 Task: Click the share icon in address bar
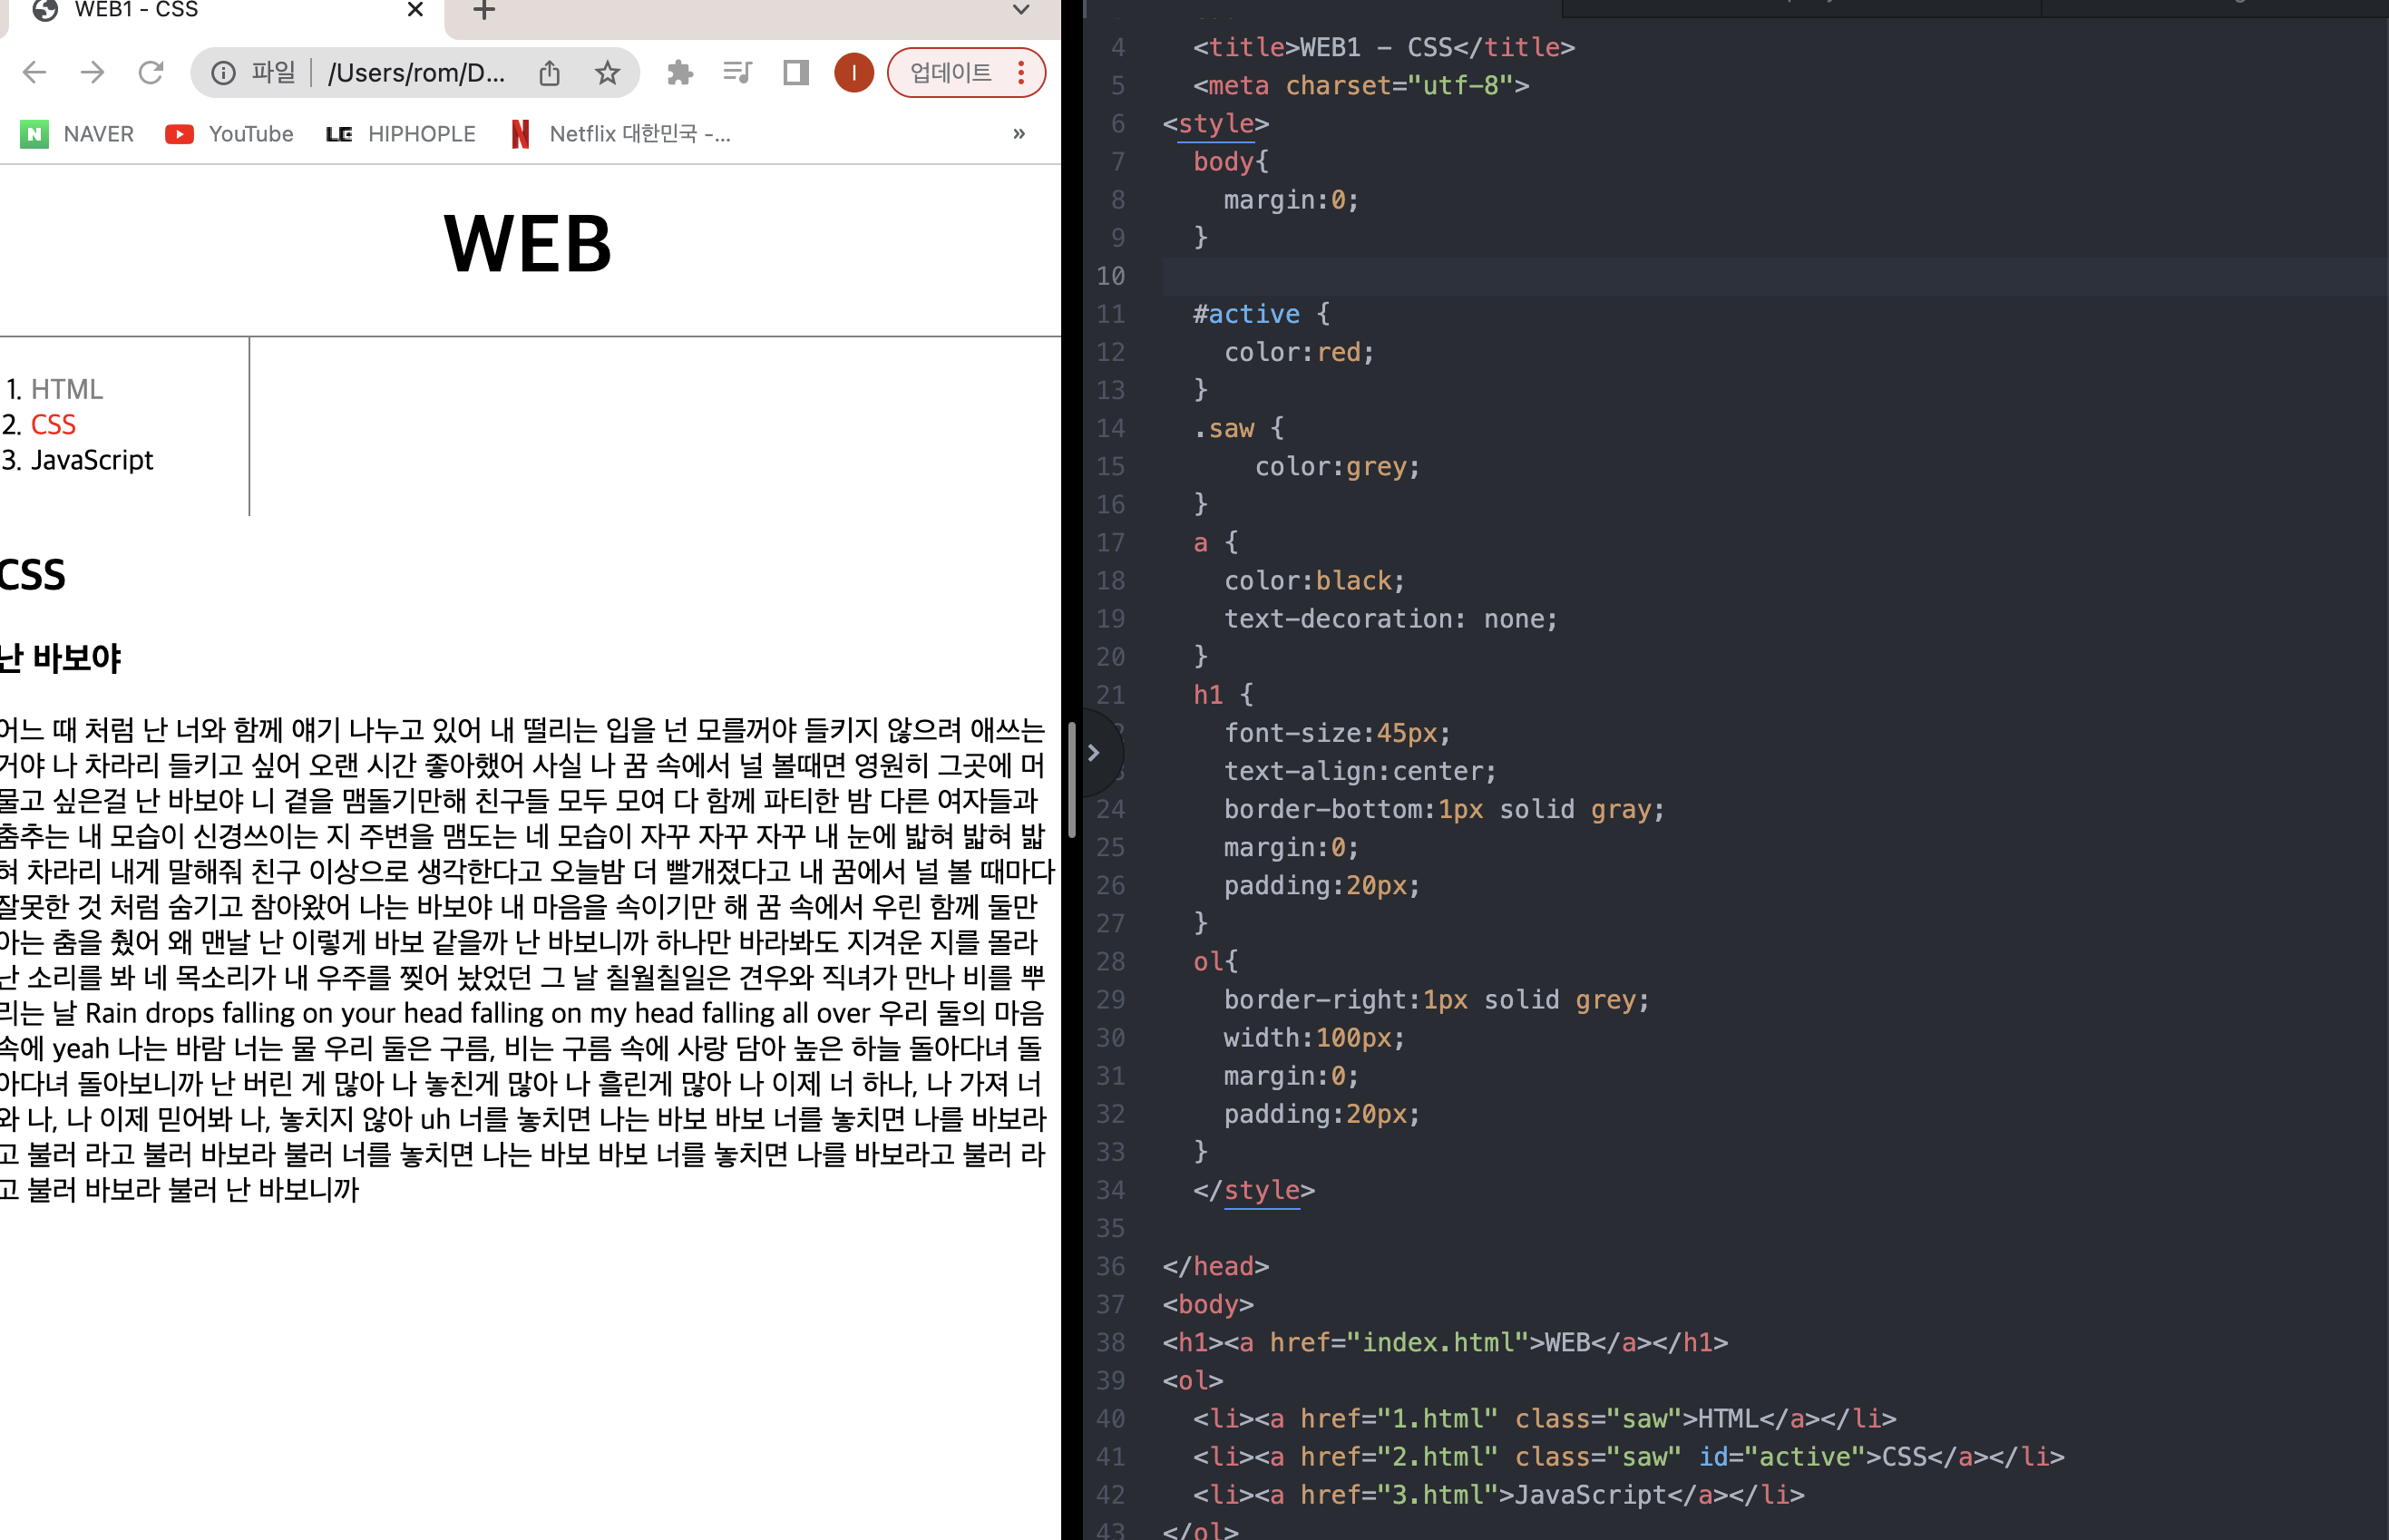(549, 73)
